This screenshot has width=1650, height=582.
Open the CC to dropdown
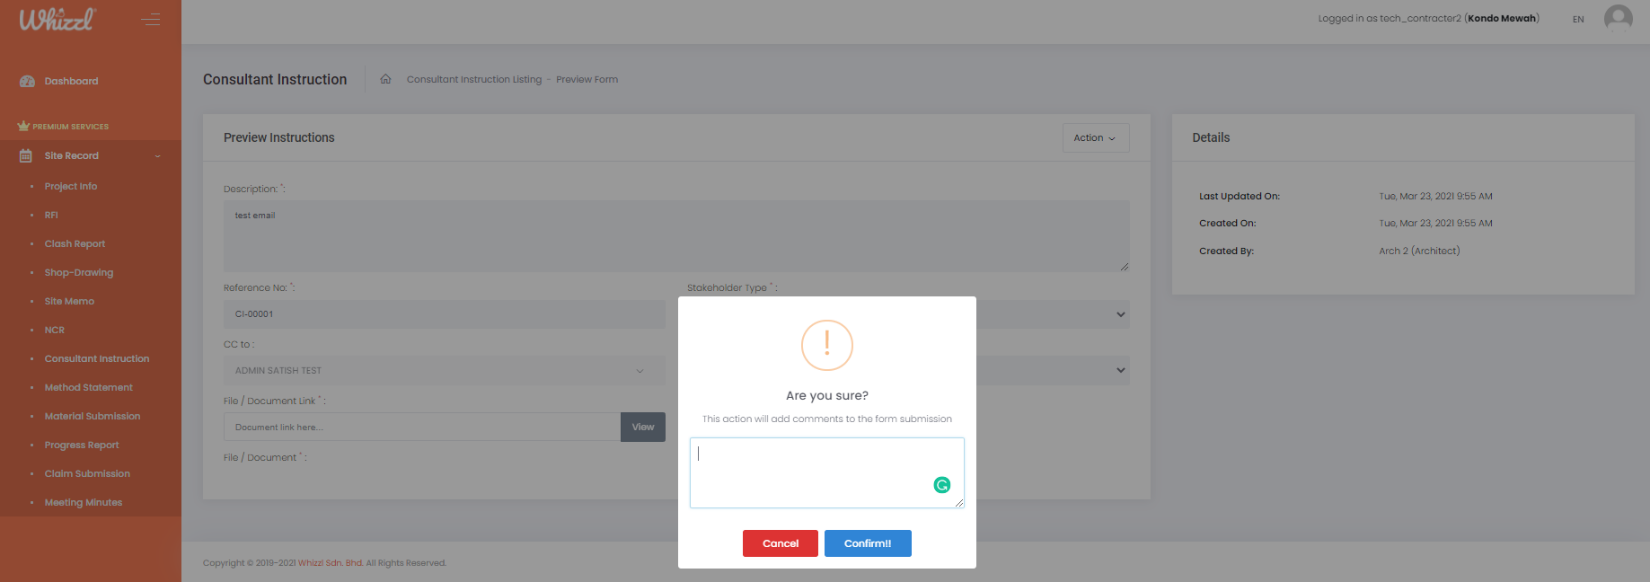click(443, 371)
